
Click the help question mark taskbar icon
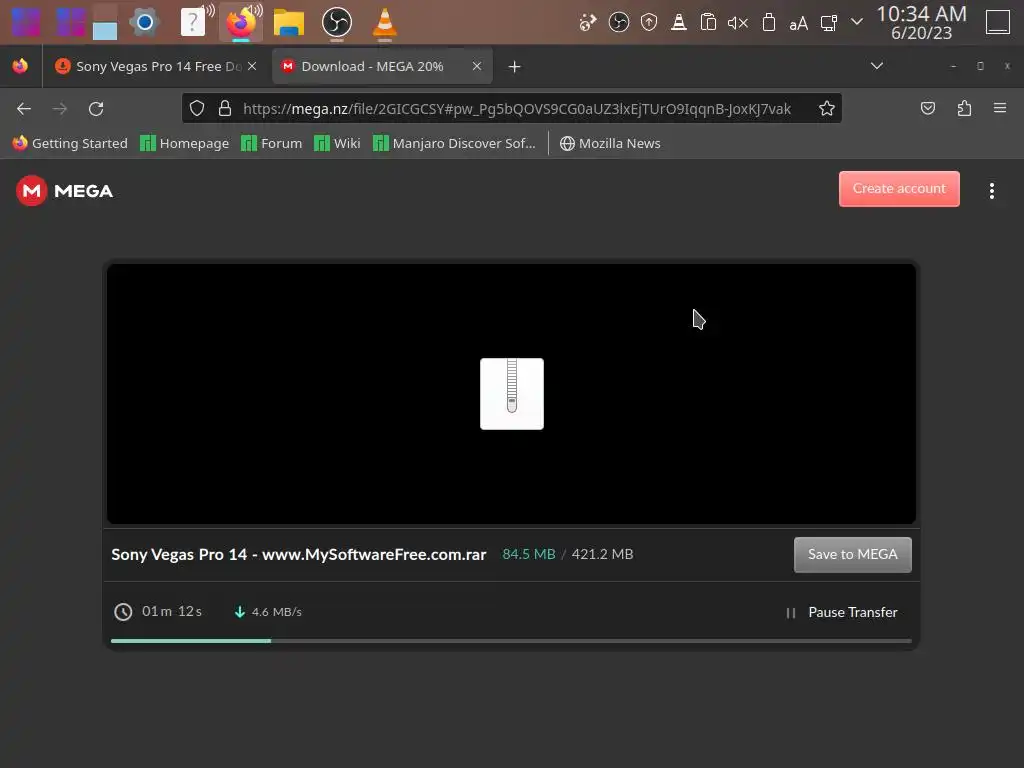pyautogui.click(x=193, y=23)
